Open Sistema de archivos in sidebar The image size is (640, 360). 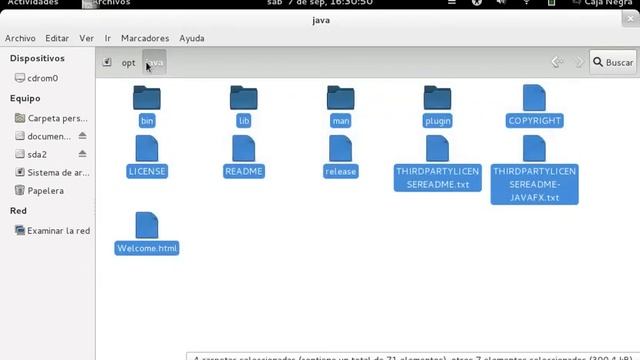pos(52,172)
